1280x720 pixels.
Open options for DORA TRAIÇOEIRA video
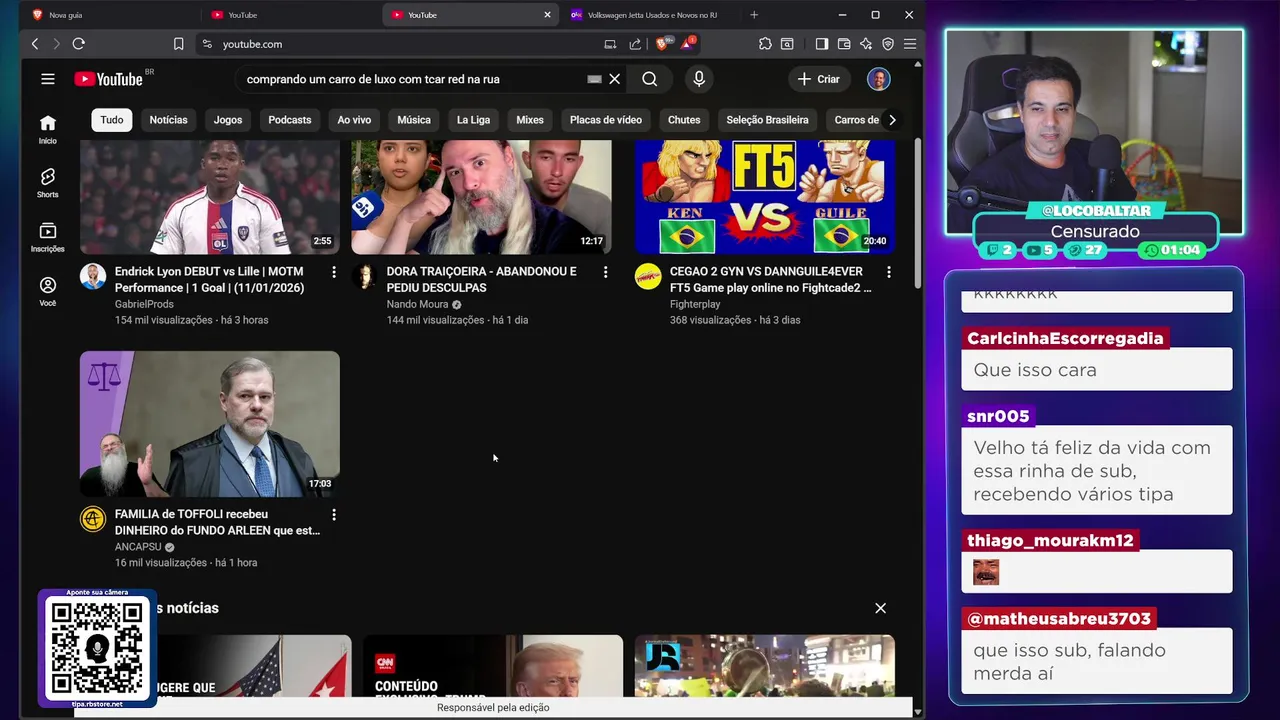pos(605,272)
